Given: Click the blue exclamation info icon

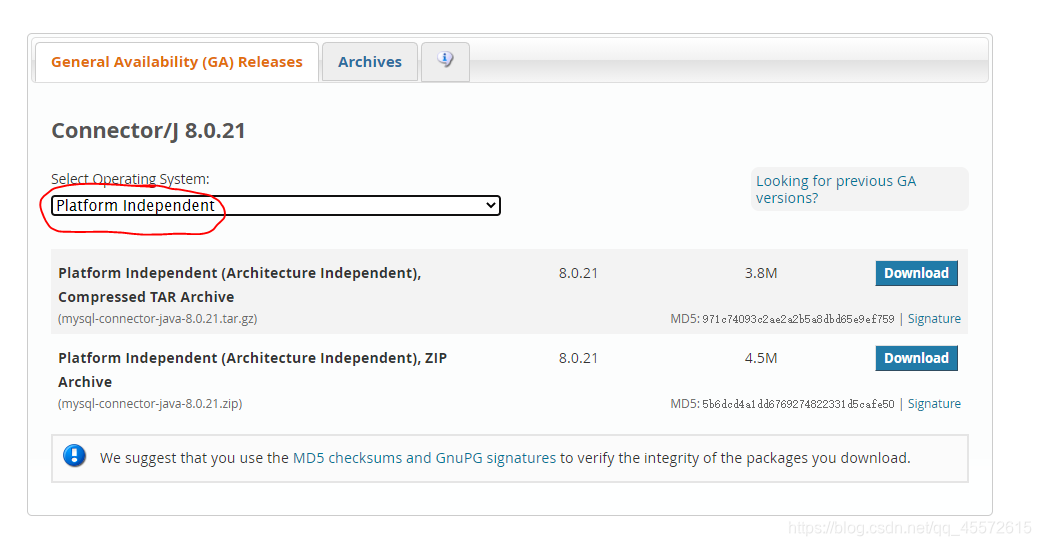Looking at the screenshot, I should [74, 456].
